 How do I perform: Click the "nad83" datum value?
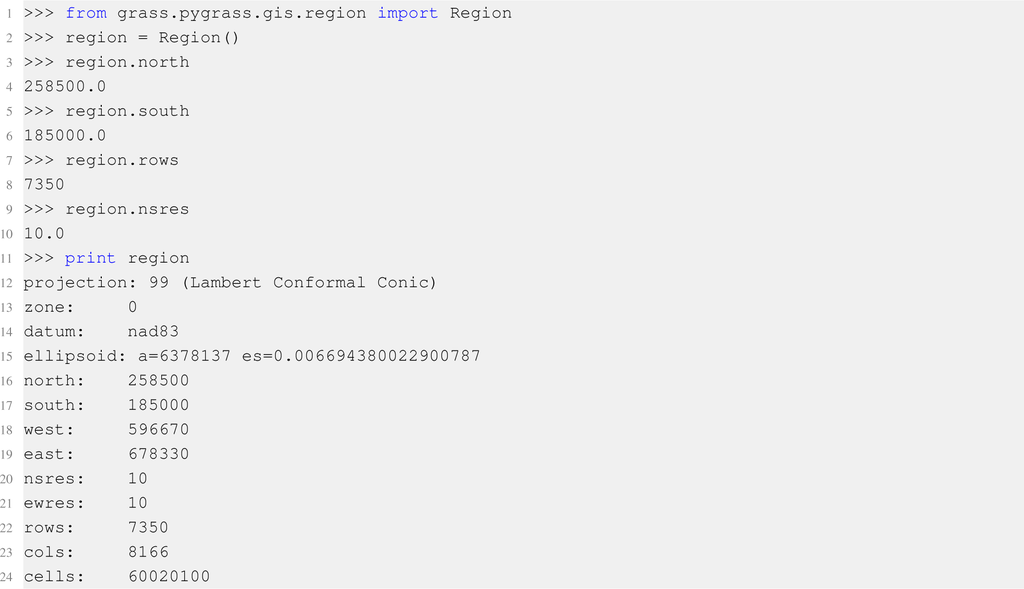tap(153, 332)
